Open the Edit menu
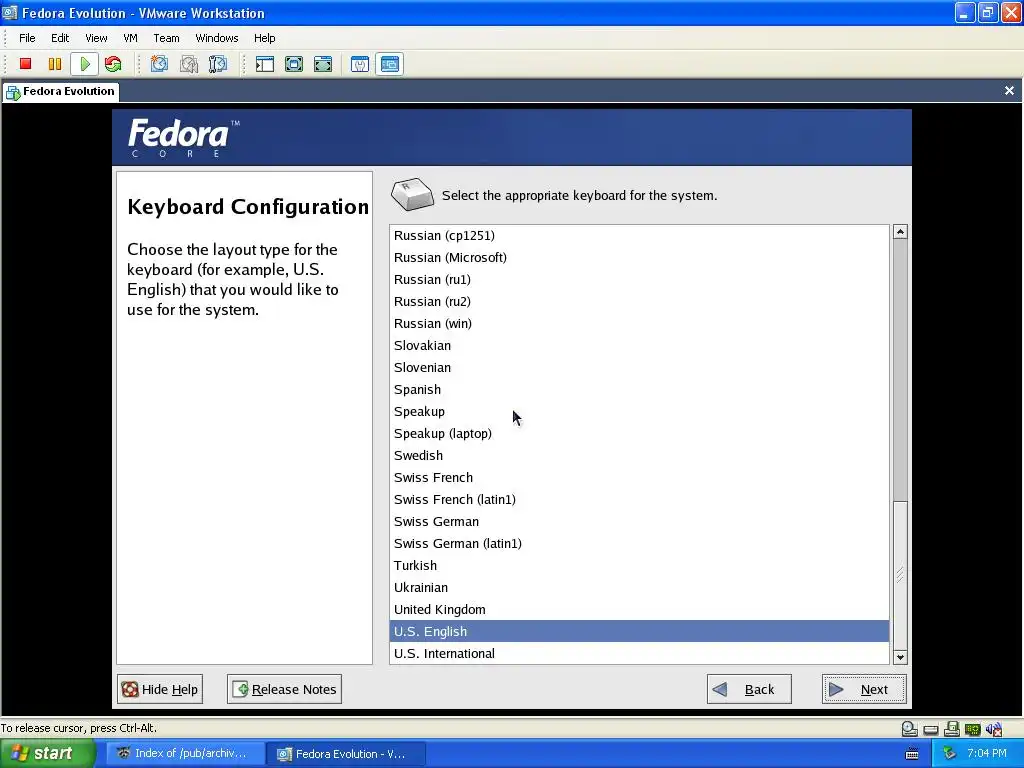Image resolution: width=1024 pixels, height=768 pixels. tap(60, 38)
